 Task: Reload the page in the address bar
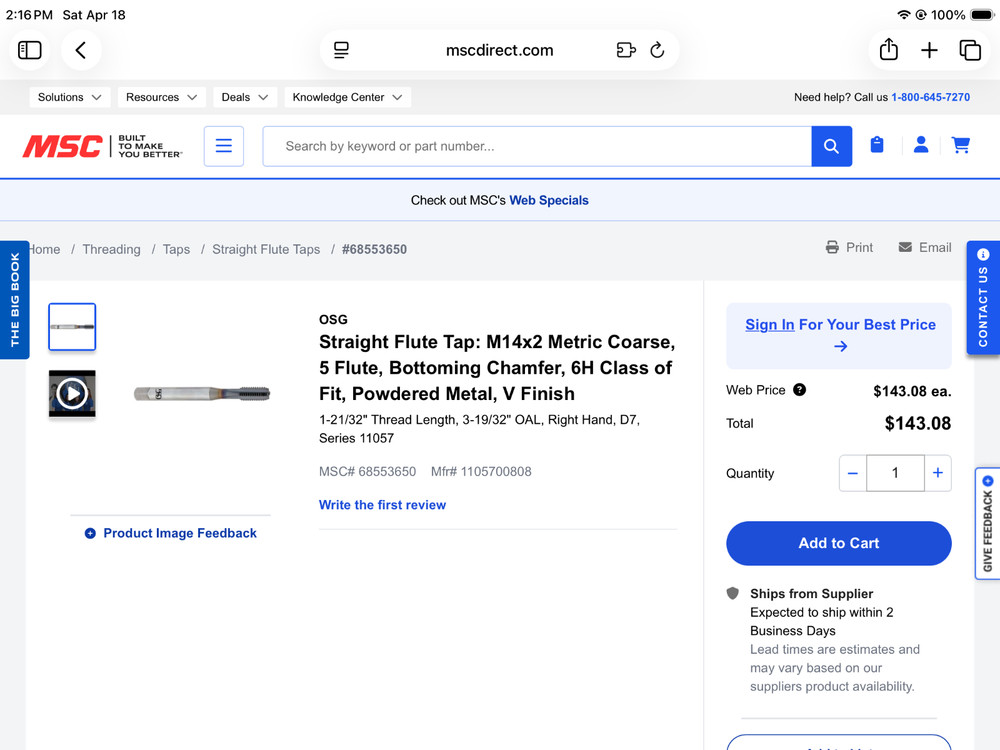[657, 50]
